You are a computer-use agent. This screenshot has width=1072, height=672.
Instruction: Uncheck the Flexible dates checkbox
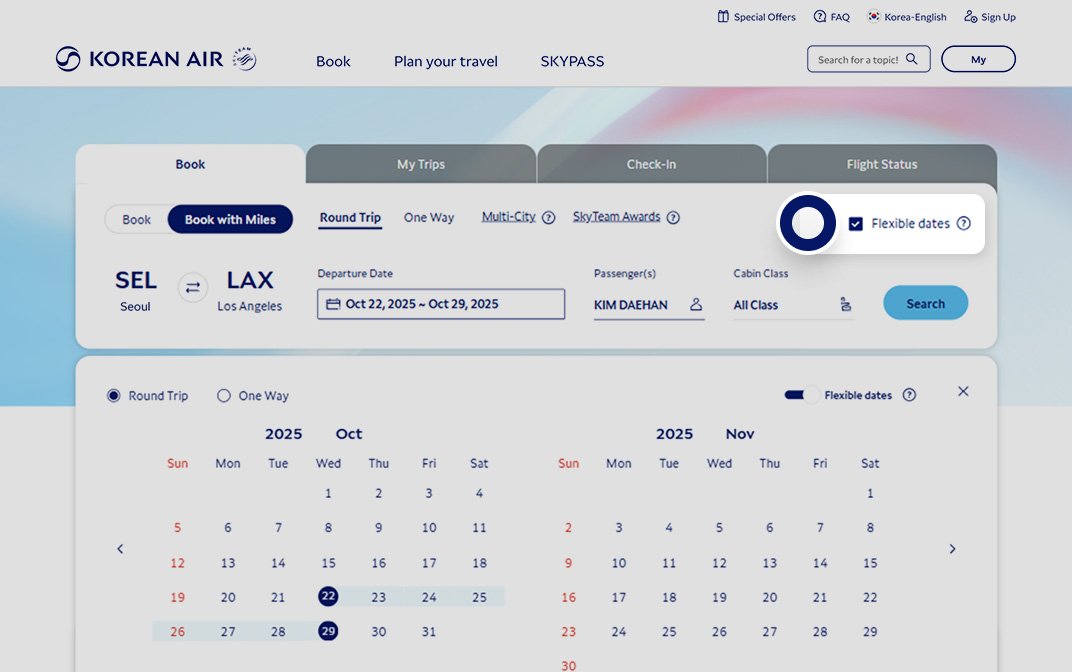[855, 224]
